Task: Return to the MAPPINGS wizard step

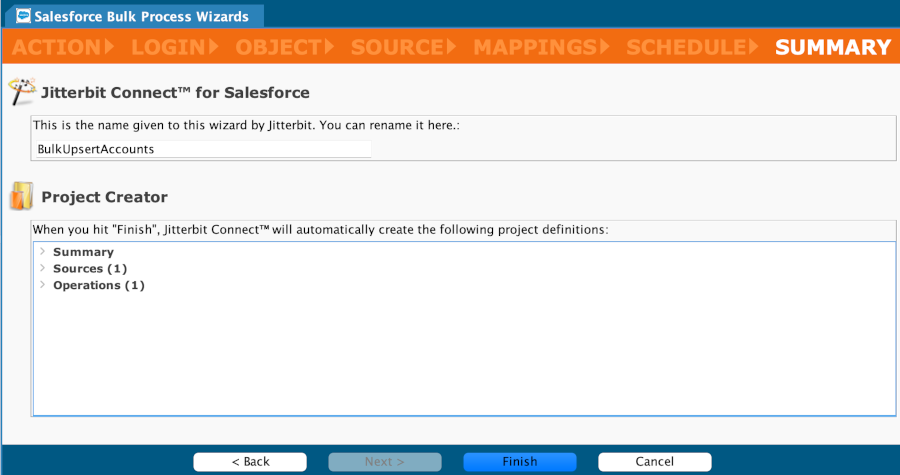Action: tap(534, 47)
